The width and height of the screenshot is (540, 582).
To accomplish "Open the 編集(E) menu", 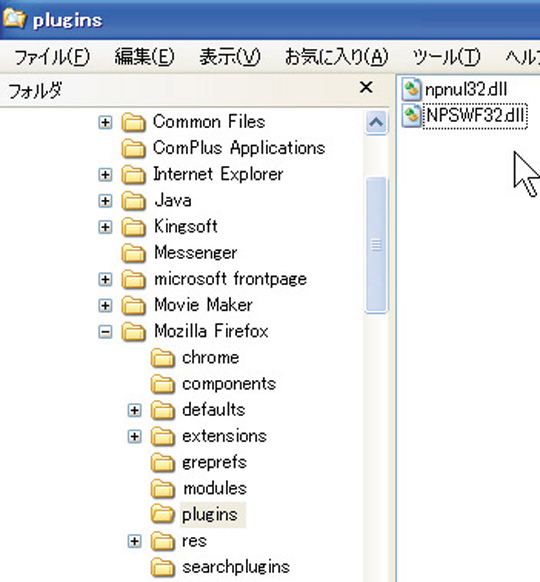I will [x=144, y=57].
